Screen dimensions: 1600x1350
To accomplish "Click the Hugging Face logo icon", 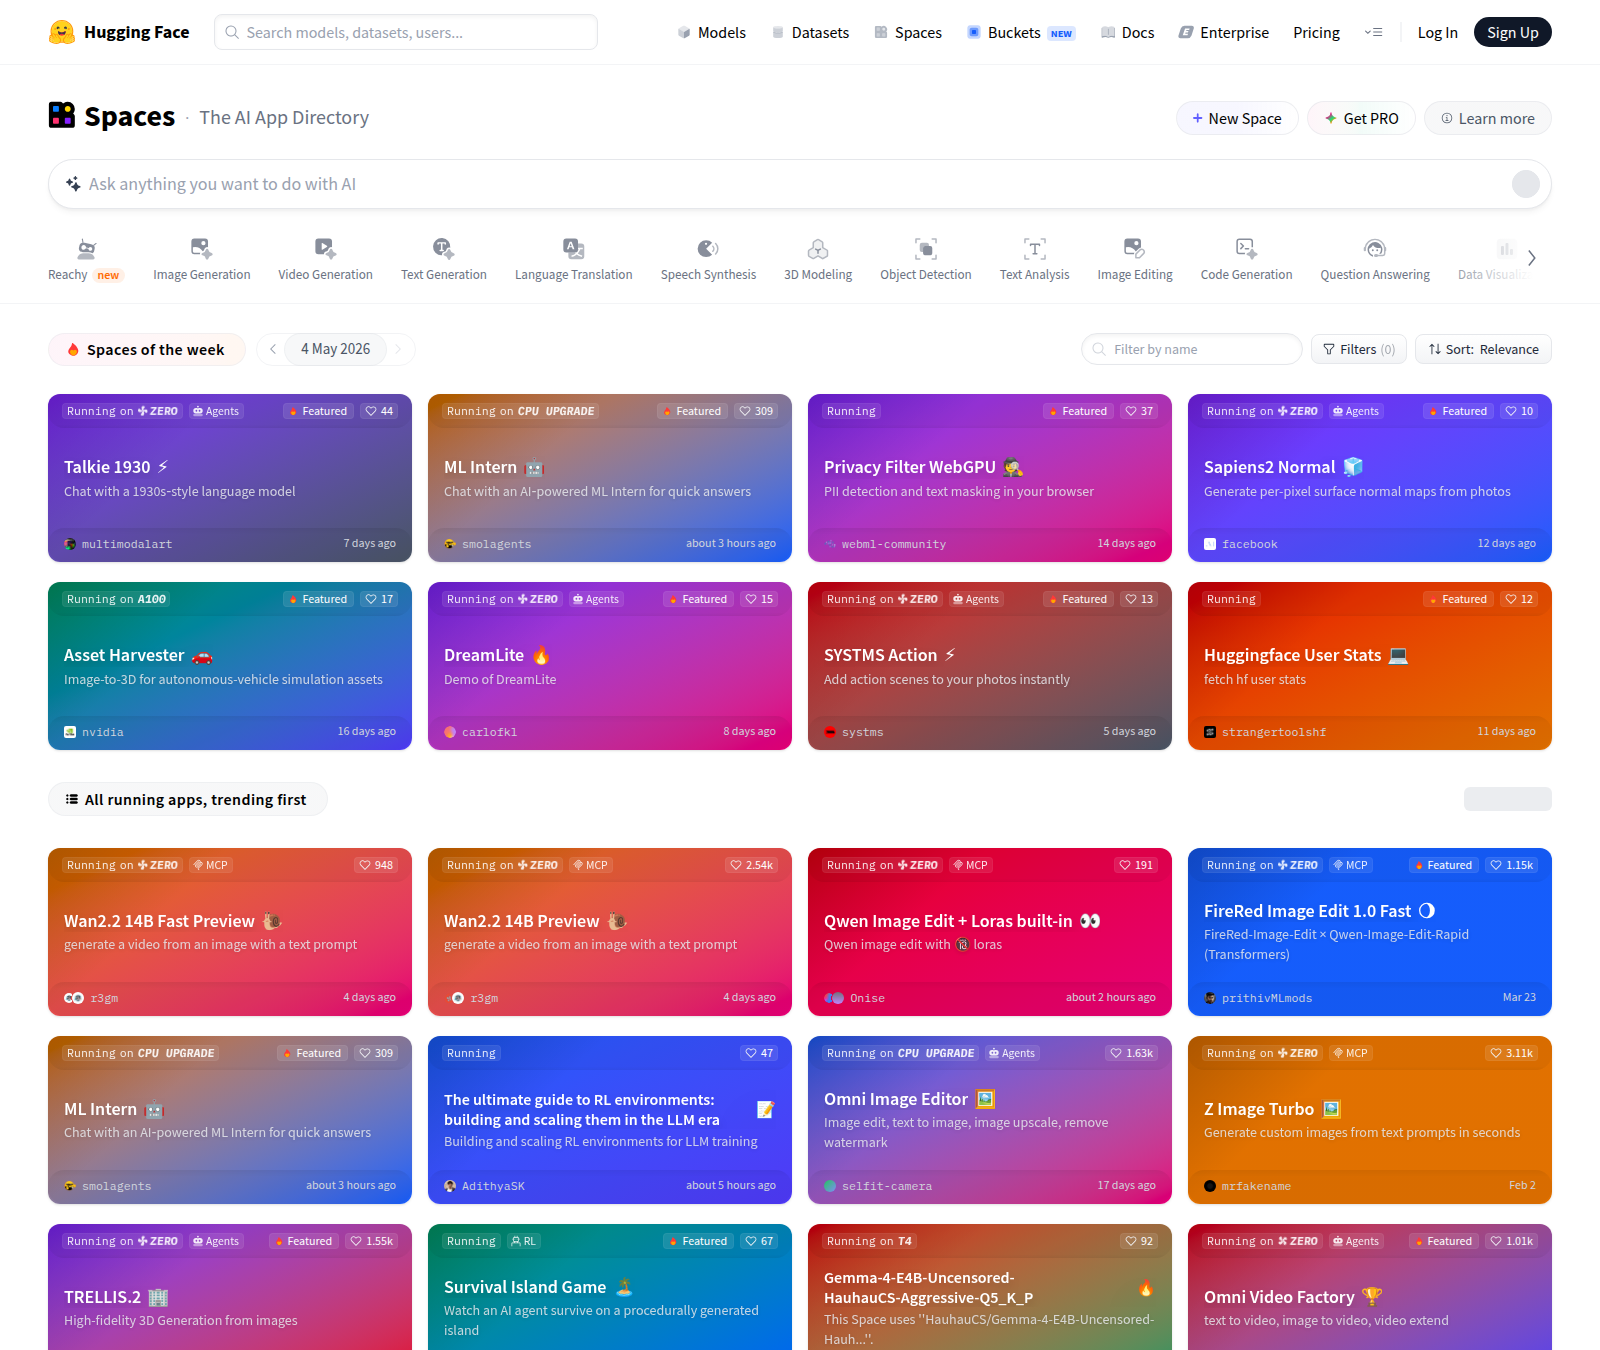I will (x=62, y=32).
